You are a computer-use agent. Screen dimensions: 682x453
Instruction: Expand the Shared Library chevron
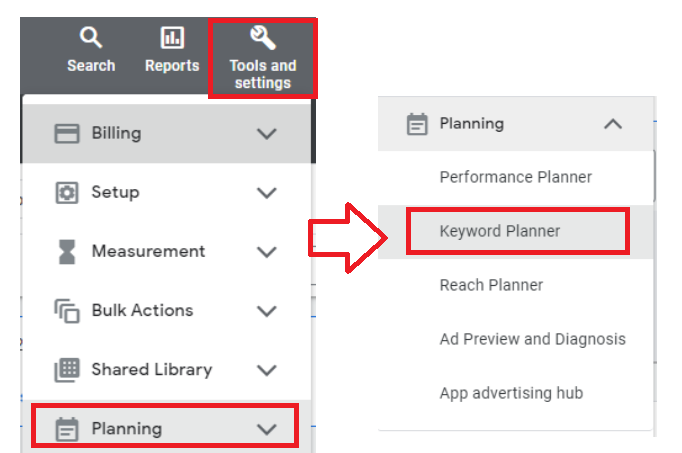[x=267, y=370]
